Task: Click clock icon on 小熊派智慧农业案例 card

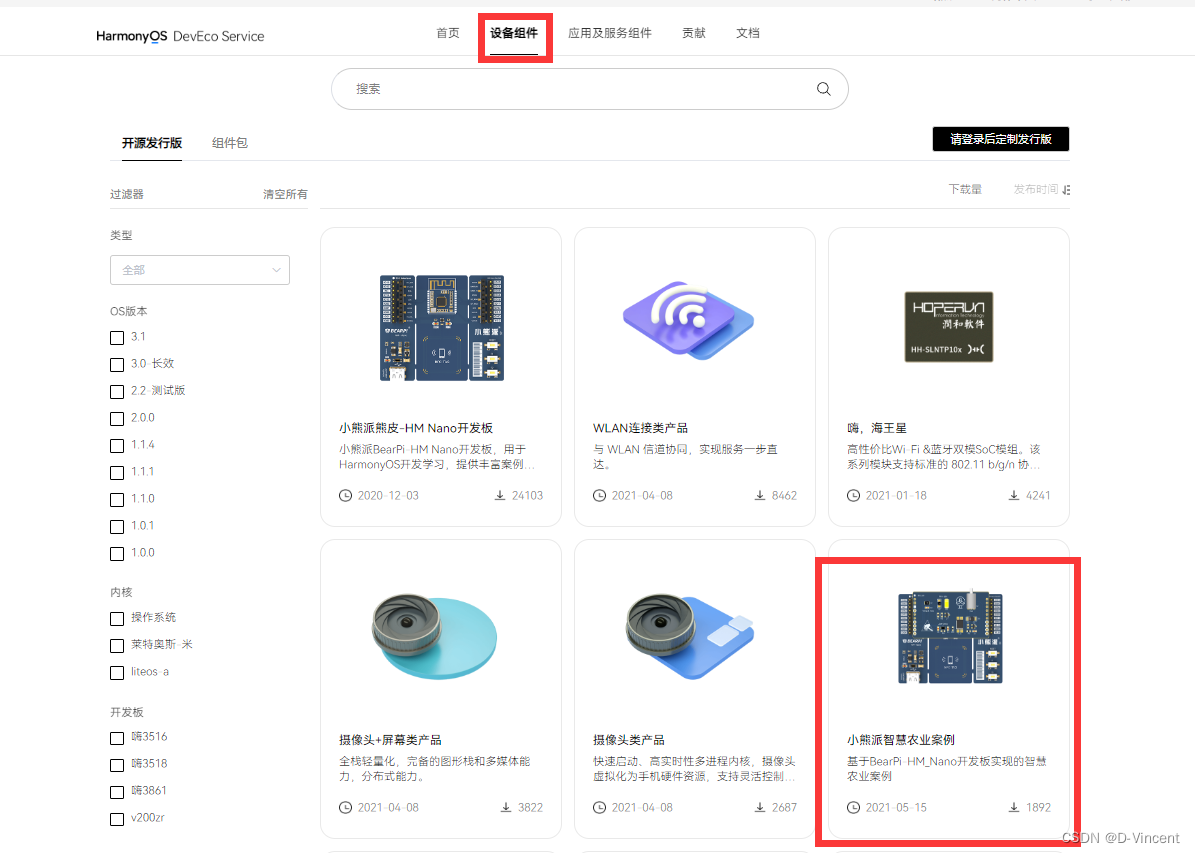Action: click(x=853, y=807)
